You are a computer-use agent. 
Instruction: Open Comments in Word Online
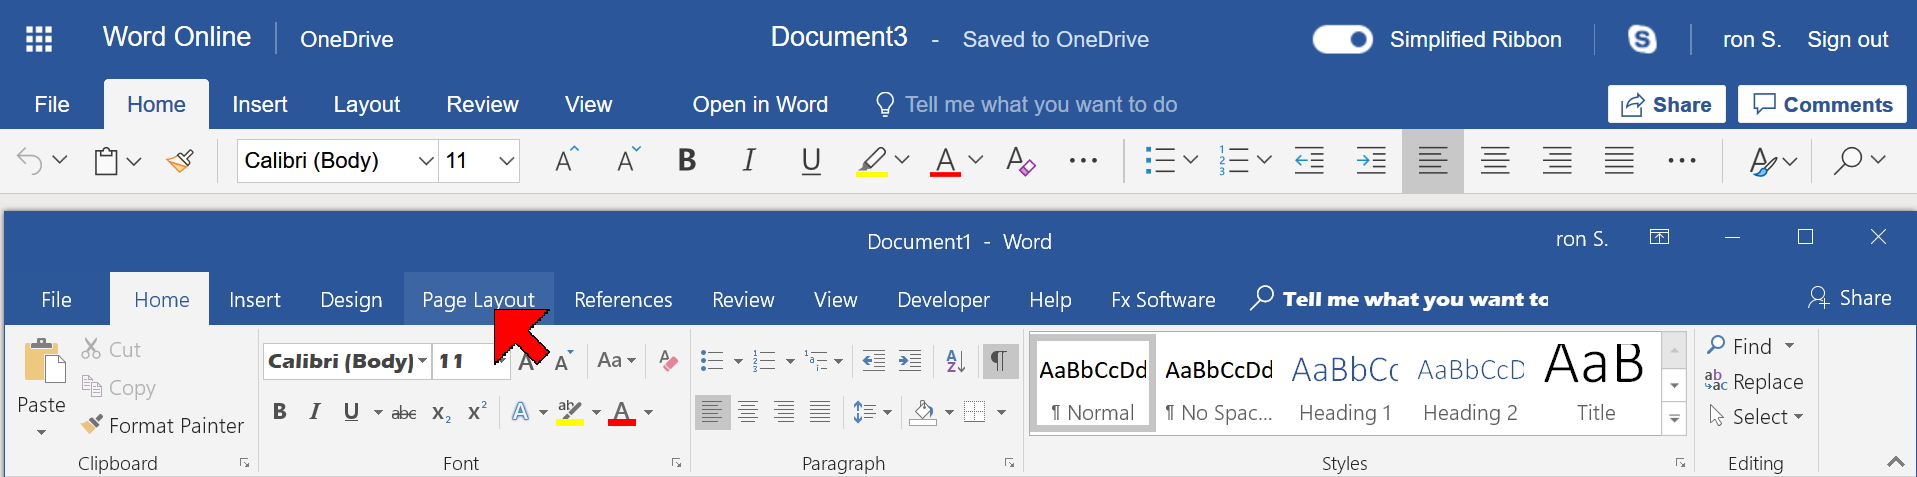pyautogui.click(x=1822, y=104)
